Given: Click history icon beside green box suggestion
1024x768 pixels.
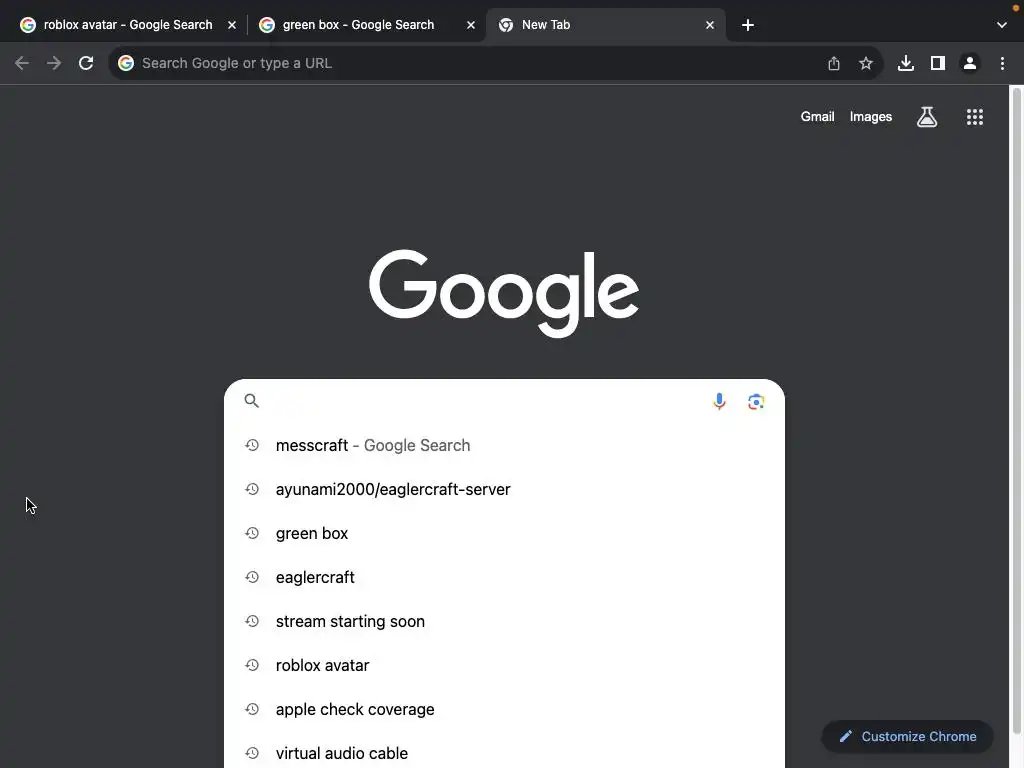Looking at the screenshot, I should coord(252,534).
